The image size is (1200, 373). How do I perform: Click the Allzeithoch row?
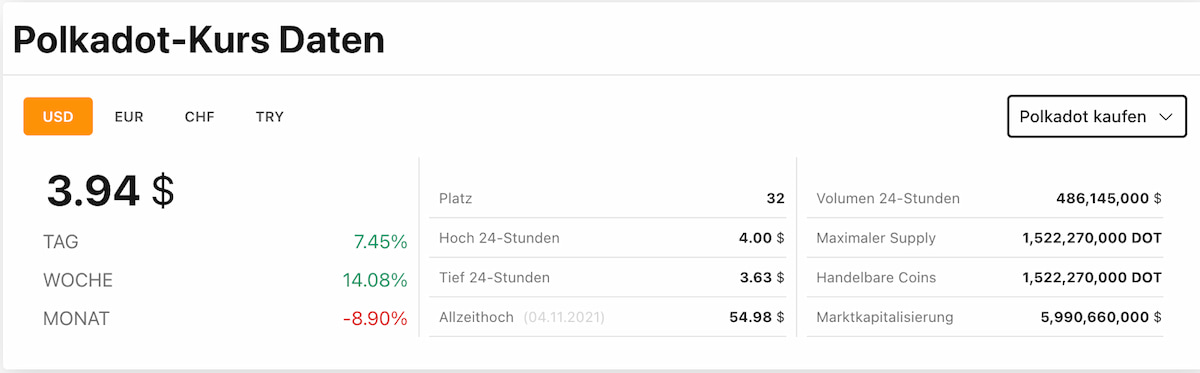point(612,317)
